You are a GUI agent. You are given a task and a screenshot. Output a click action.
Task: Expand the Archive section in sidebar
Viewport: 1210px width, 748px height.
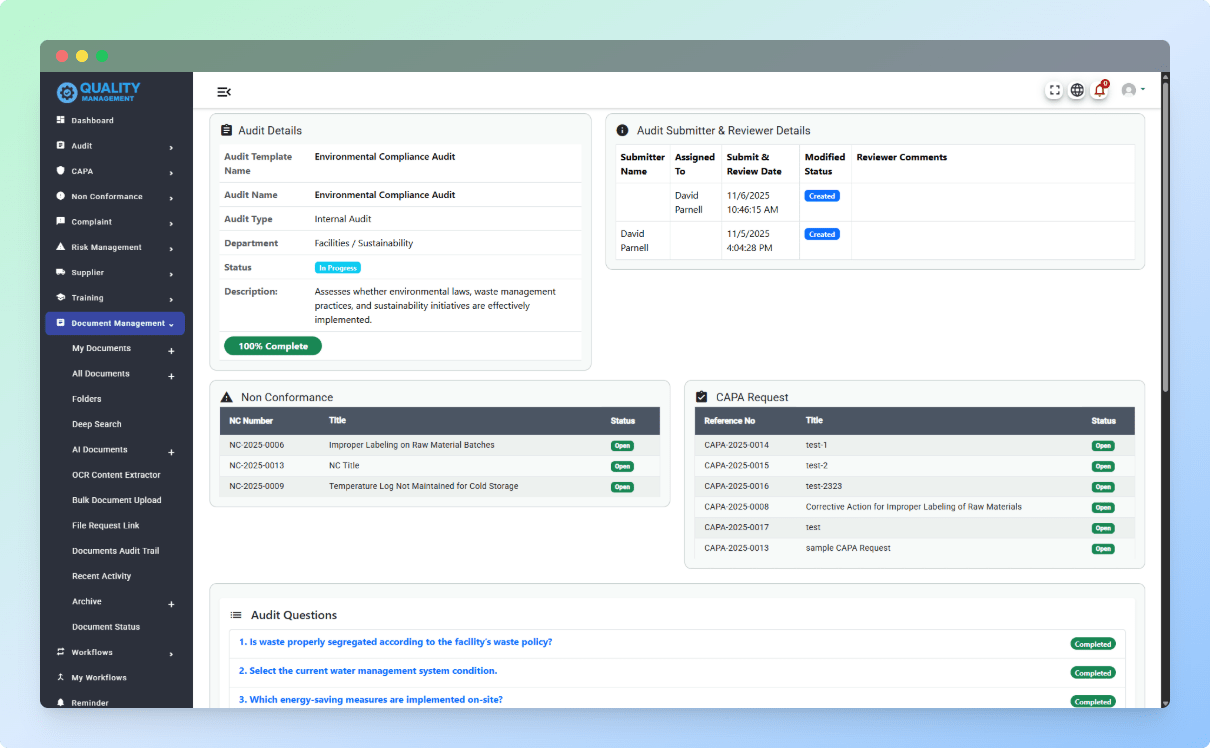click(171, 601)
